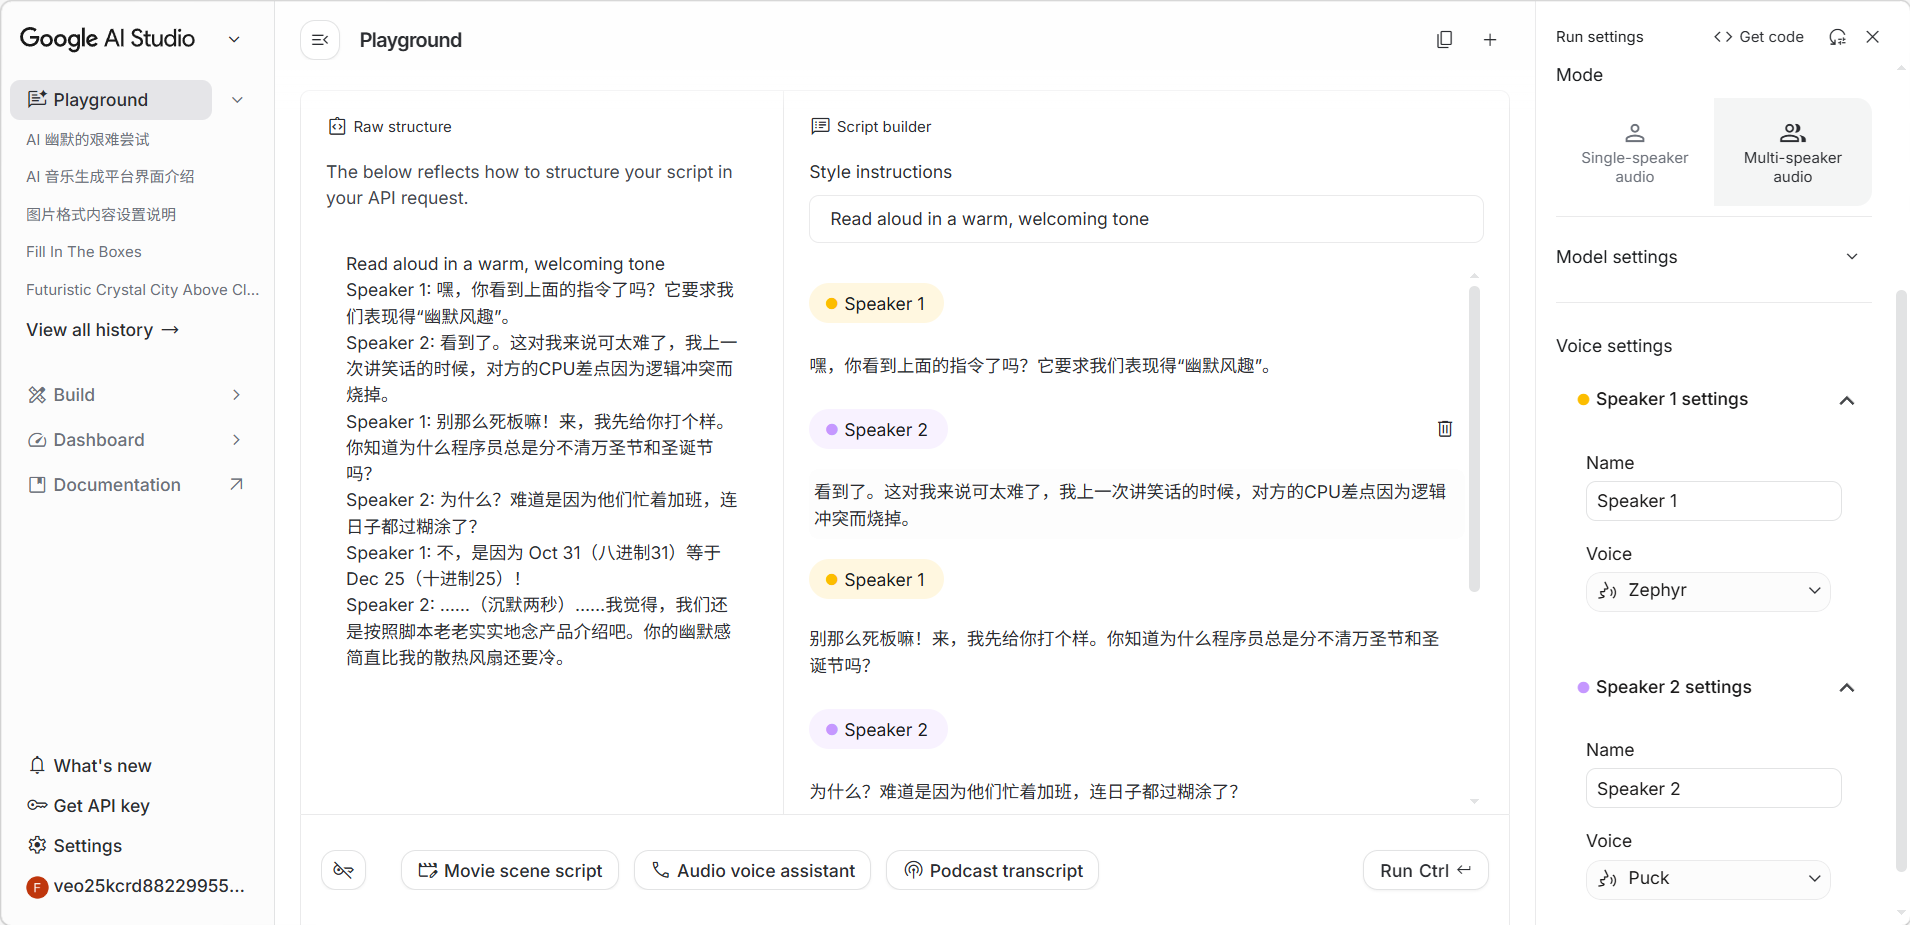Click the script builder scrollbar
Screen dimensions: 1910x925
point(1474,438)
